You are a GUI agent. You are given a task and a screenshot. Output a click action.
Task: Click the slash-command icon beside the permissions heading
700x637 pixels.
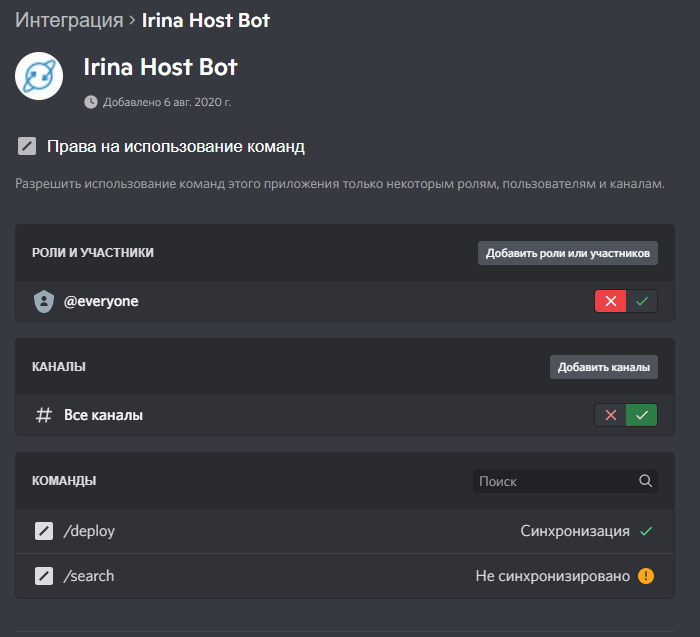(x=27, y=147)
